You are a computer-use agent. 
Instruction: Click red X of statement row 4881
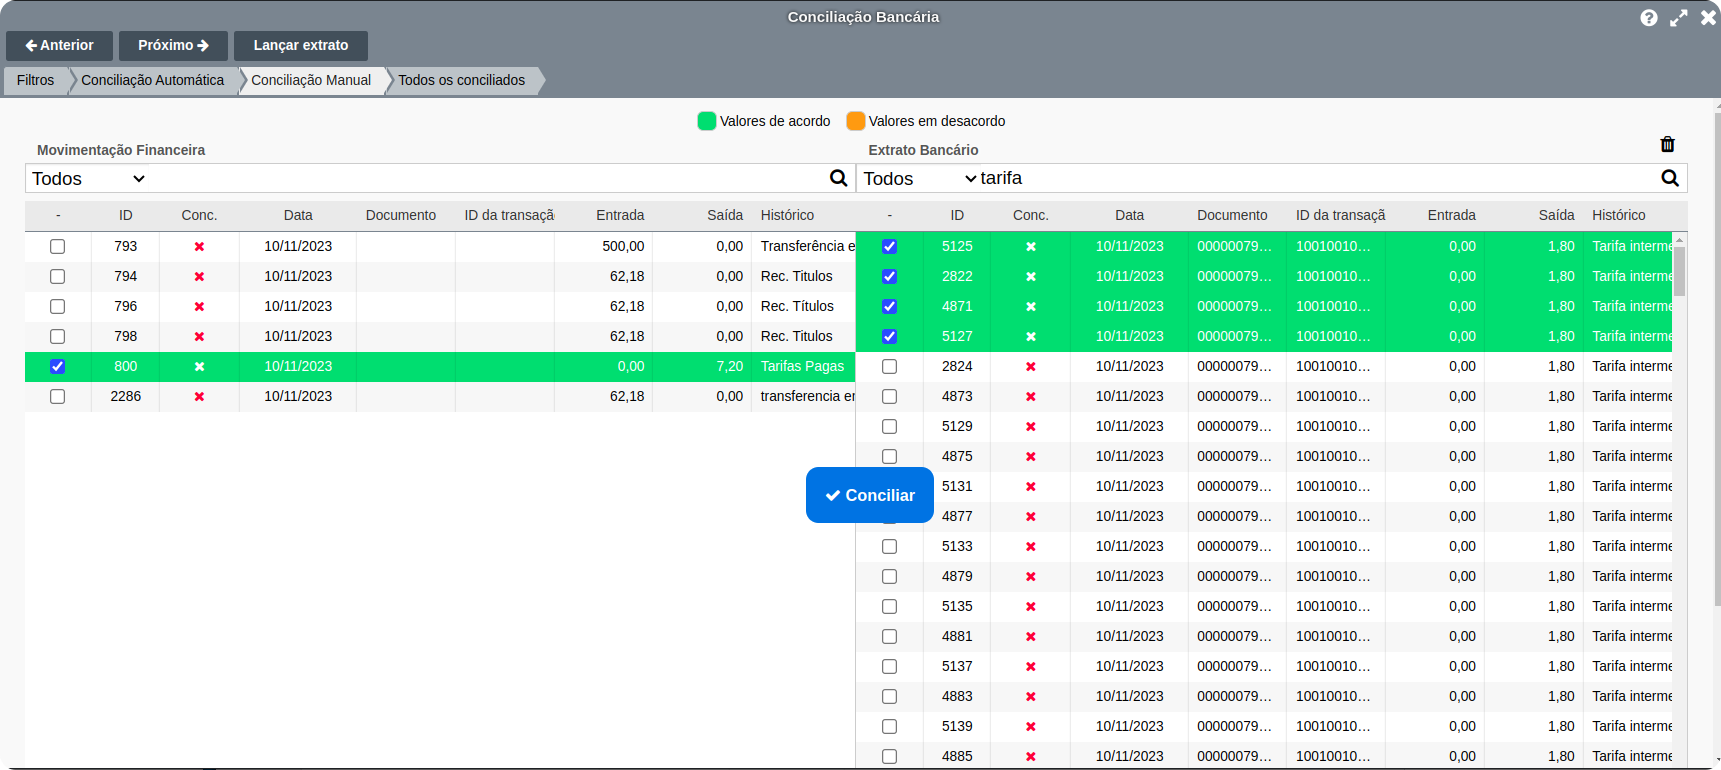click(1031, 636)
